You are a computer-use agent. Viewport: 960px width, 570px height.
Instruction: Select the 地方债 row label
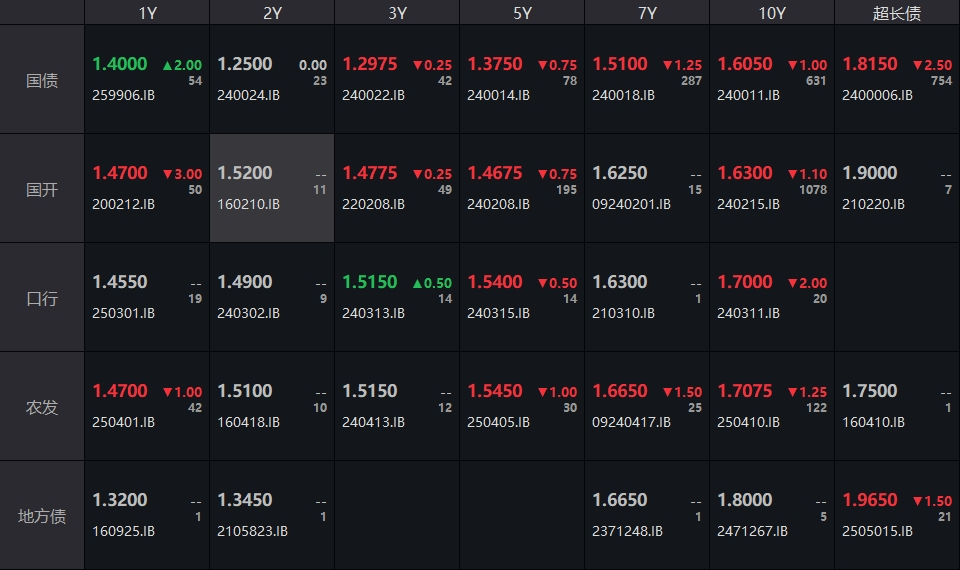pos(42,516)
